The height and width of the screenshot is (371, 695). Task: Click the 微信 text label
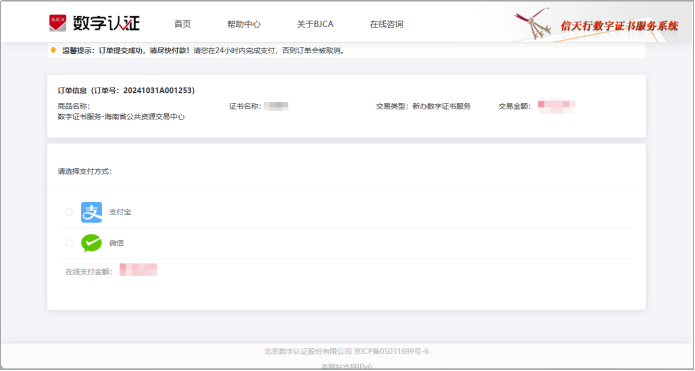(117, 243)
